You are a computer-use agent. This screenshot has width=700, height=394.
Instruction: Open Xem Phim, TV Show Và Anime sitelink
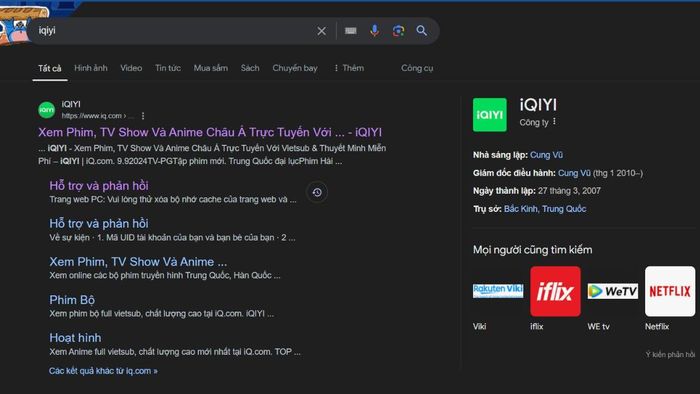(138, 261)
